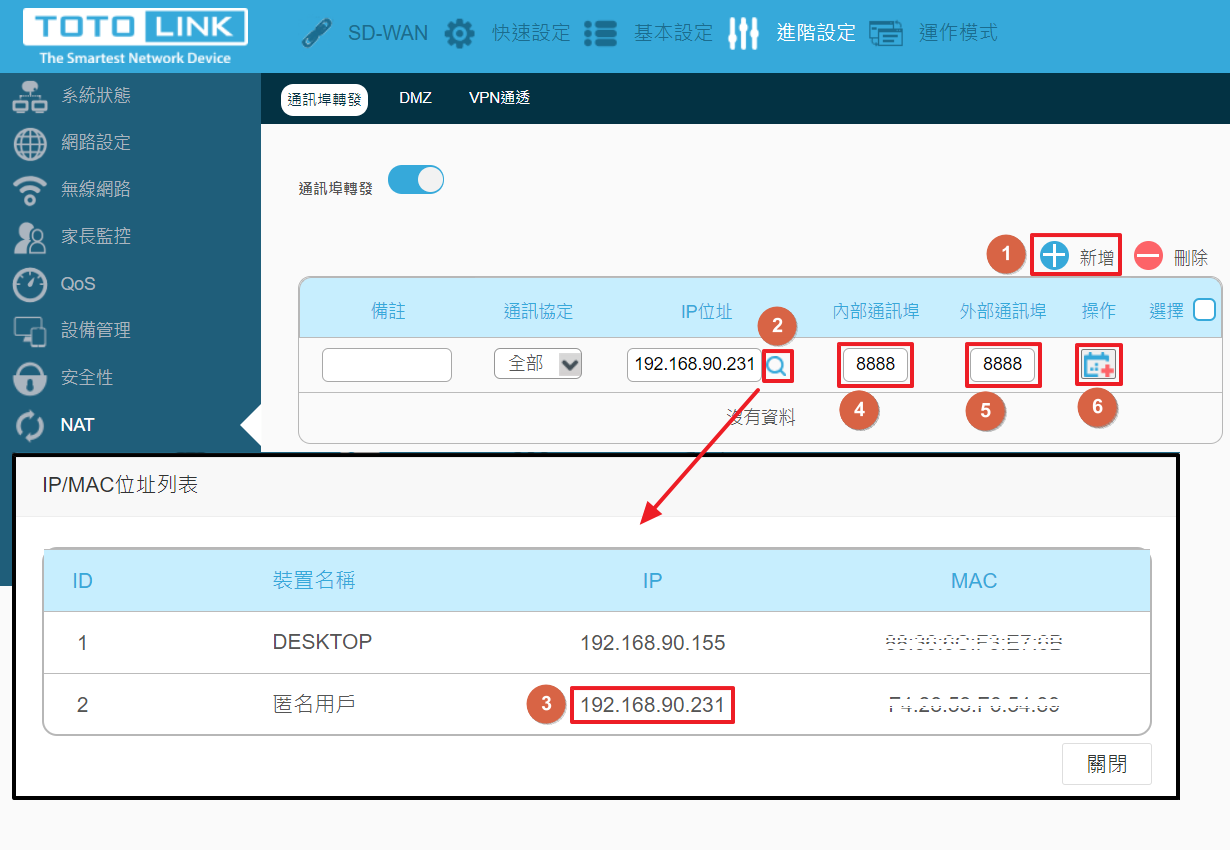
Task: Open 進階設定 advanced settings
Action: (816, 33)
